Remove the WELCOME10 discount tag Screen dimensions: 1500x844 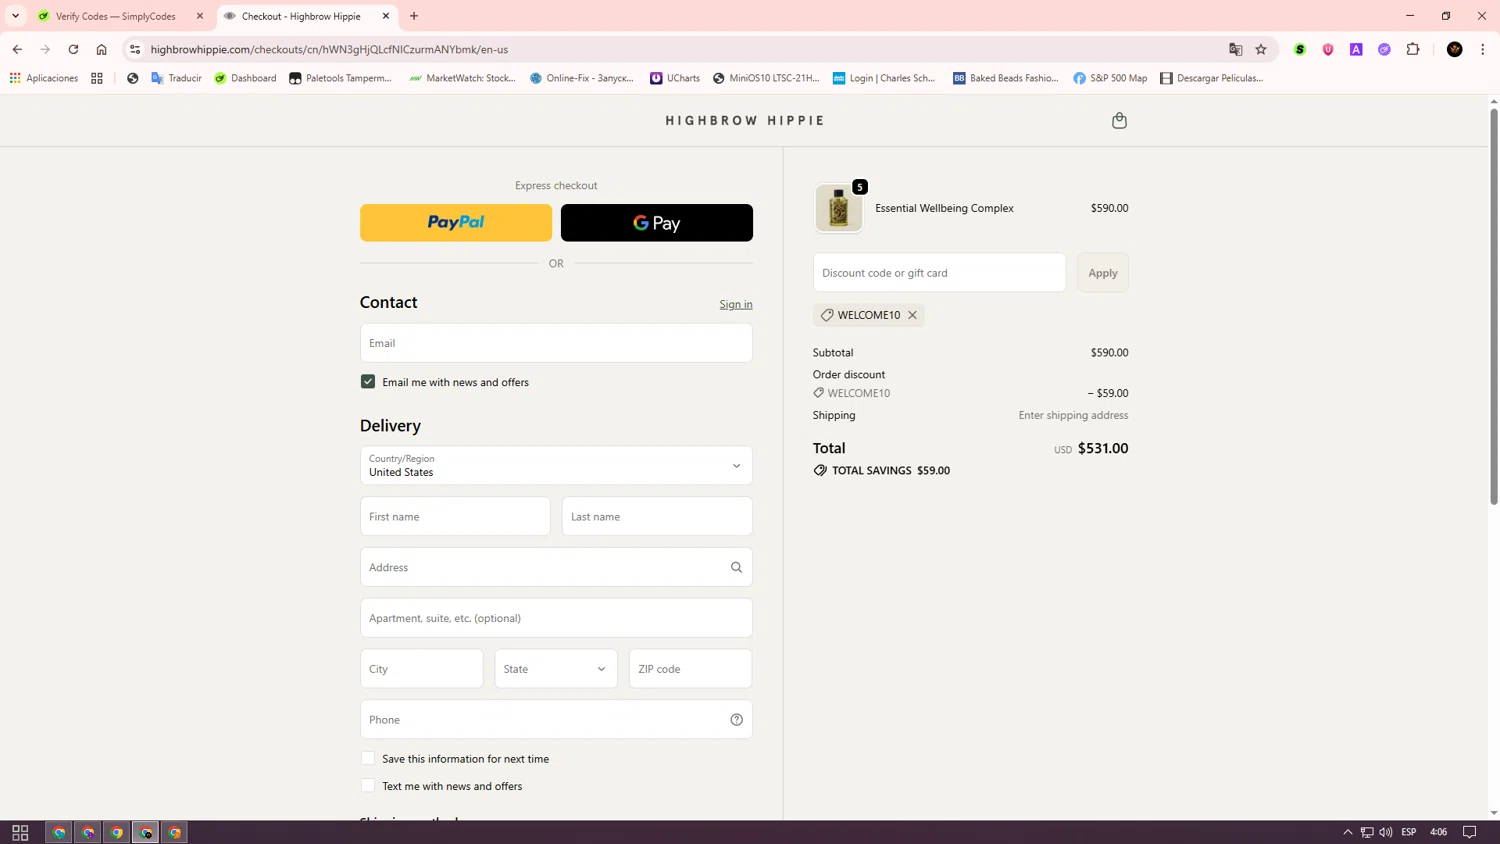(x=912, y=315)
